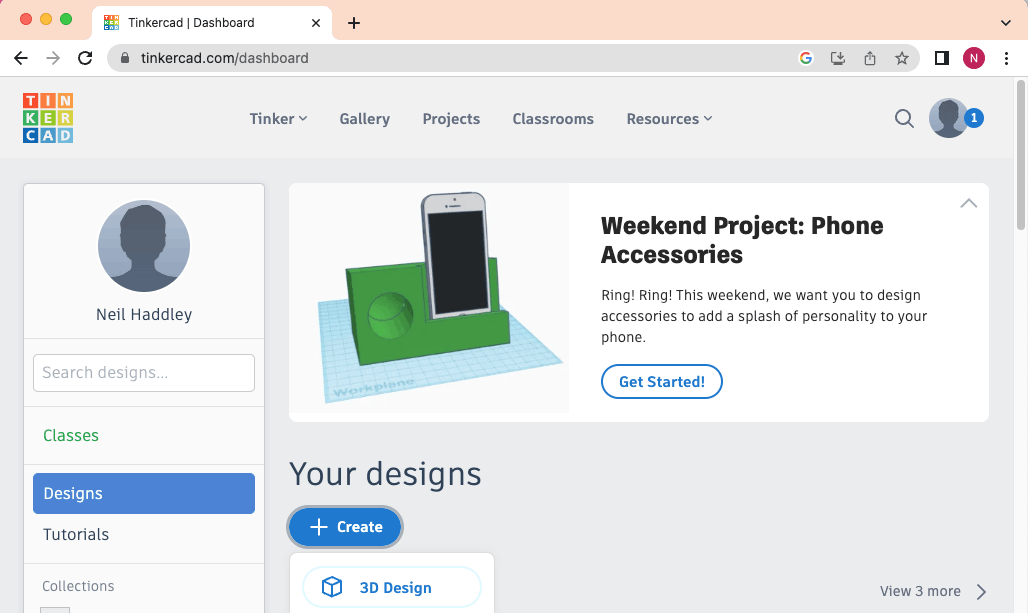
Task: Click the profile avatar with notification badge
Action: [x=949, y=118]
